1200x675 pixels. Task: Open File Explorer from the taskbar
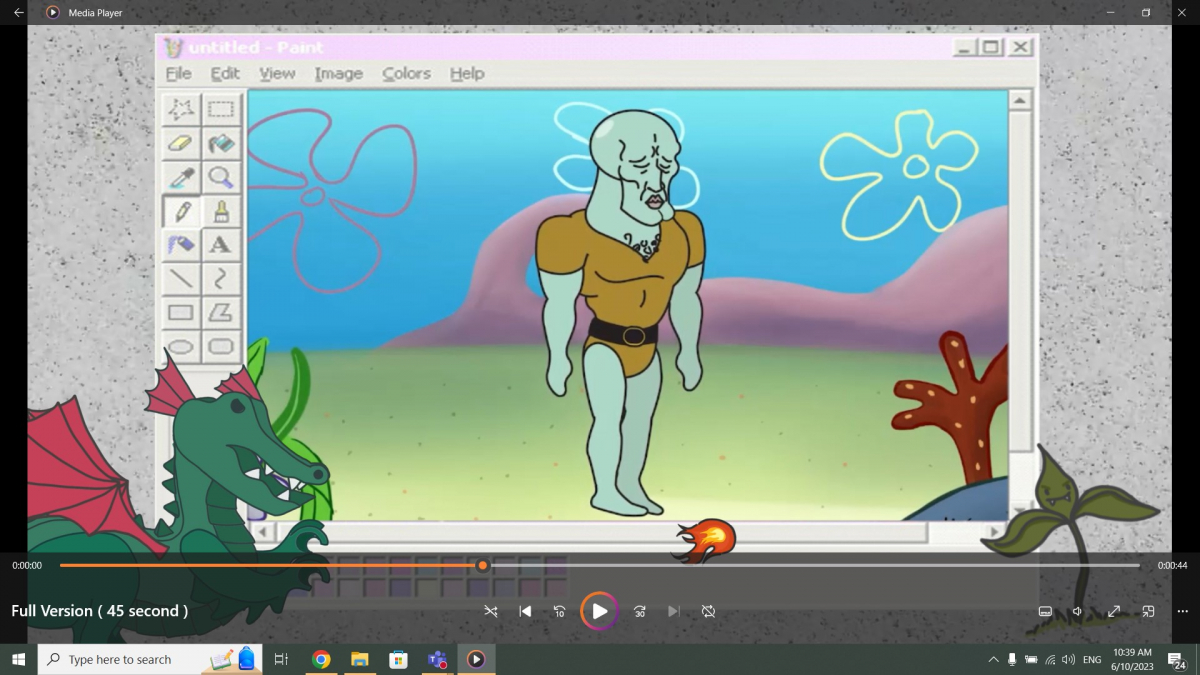pyautogui.click(x=360, y=659)
